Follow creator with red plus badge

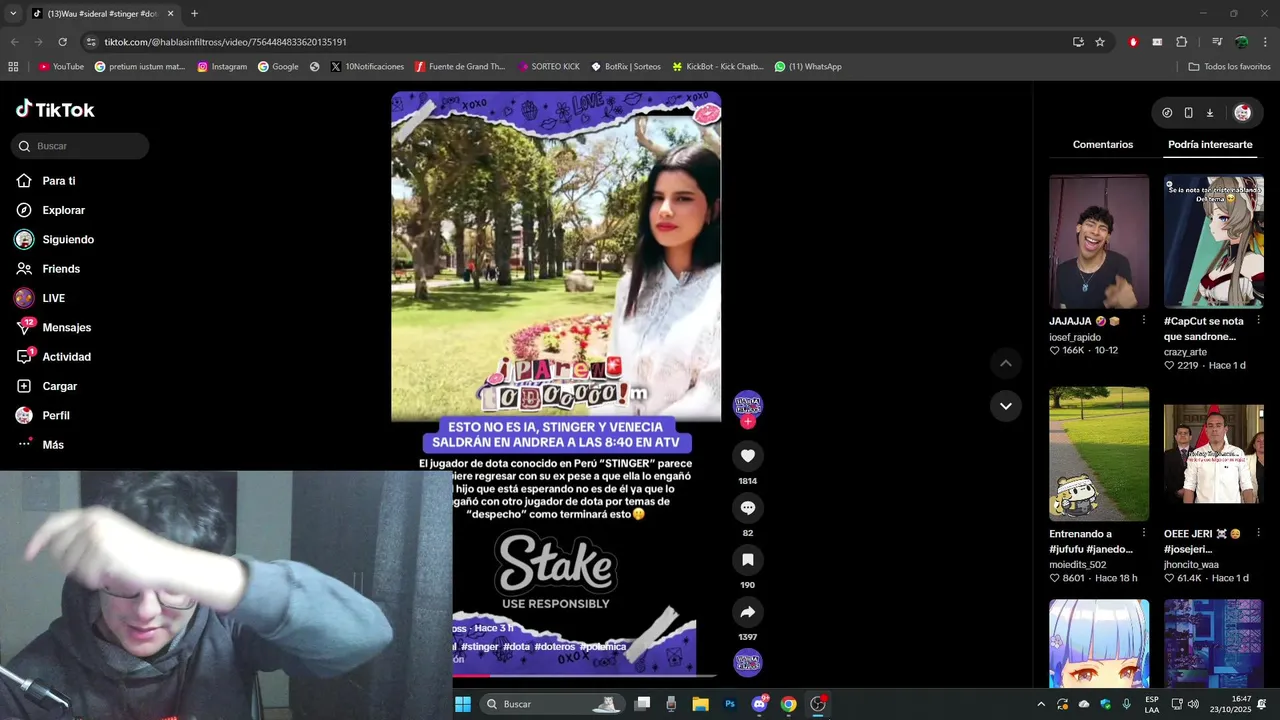pyautogui.click(x=748, y=422)
